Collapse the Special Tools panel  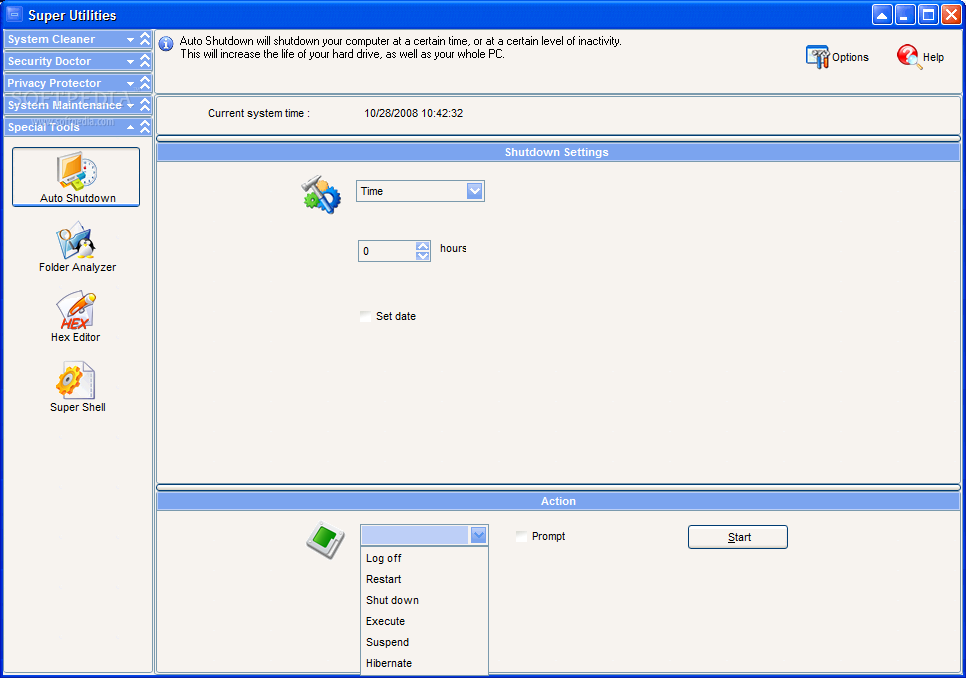click(x=78, y=127)
